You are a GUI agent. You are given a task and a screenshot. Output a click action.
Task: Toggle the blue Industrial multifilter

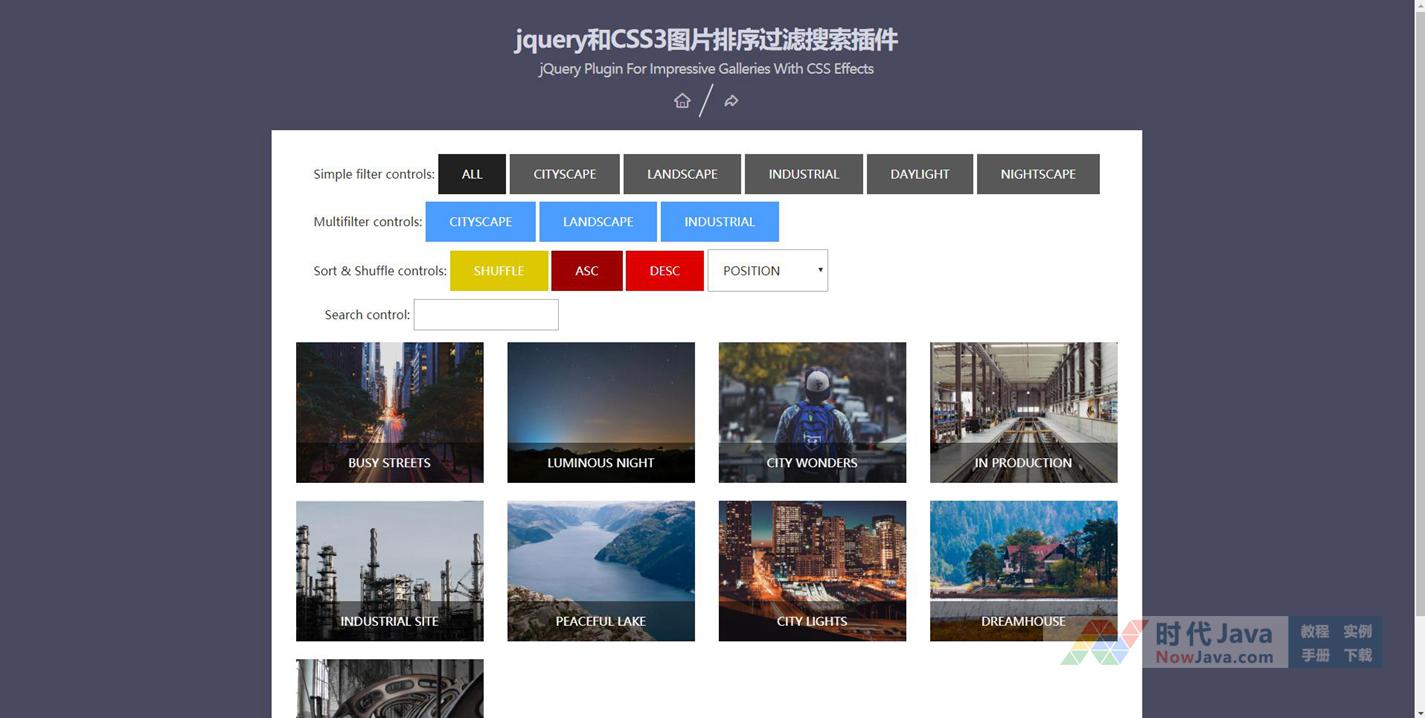click(x=719, y=222)
